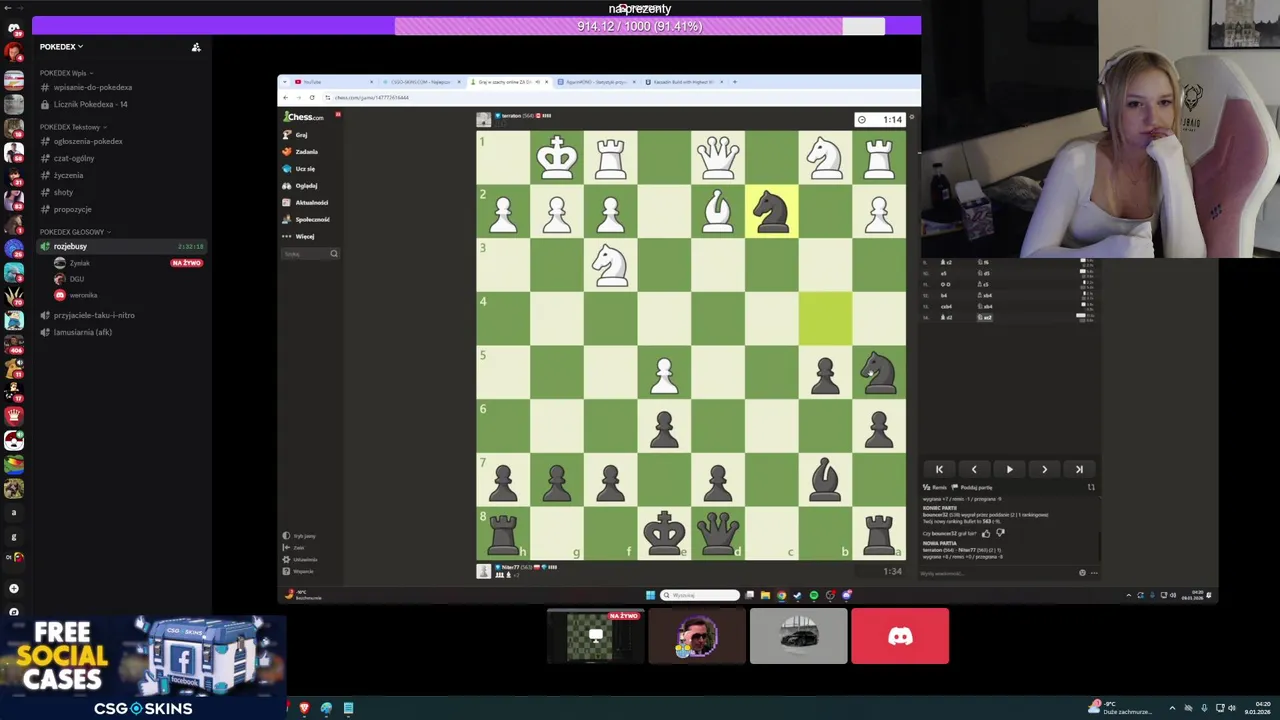Select the white queen on rank 1
Screen dimensions: 1280x720
click(x=718, y=157)
